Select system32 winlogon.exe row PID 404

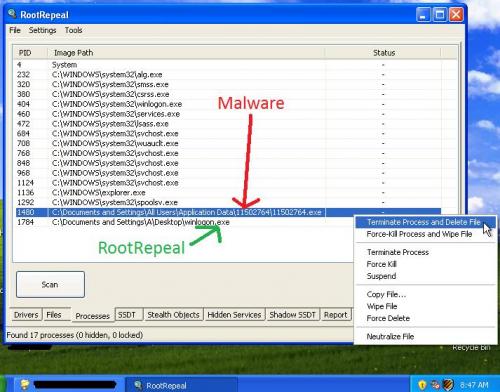coord(229,104)
